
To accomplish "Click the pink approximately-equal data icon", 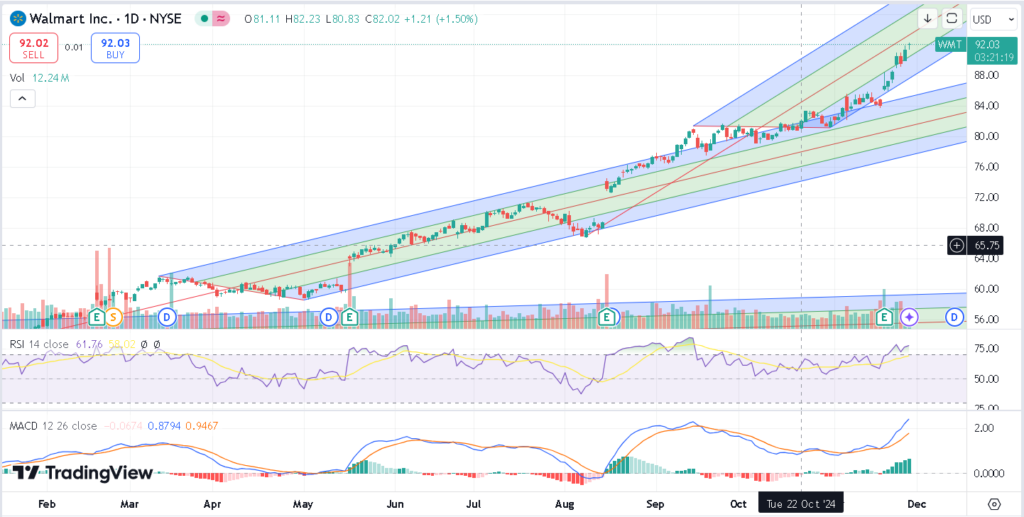I will [221, 19].
